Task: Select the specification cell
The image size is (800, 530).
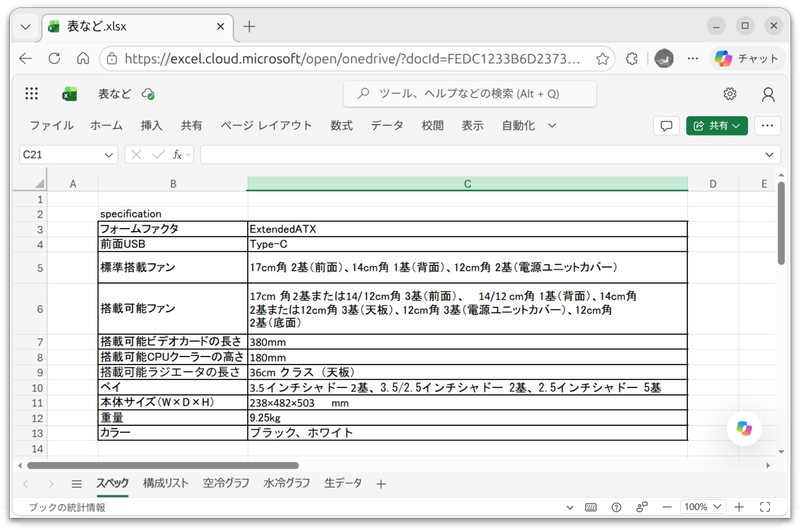Action: (173, 214)
